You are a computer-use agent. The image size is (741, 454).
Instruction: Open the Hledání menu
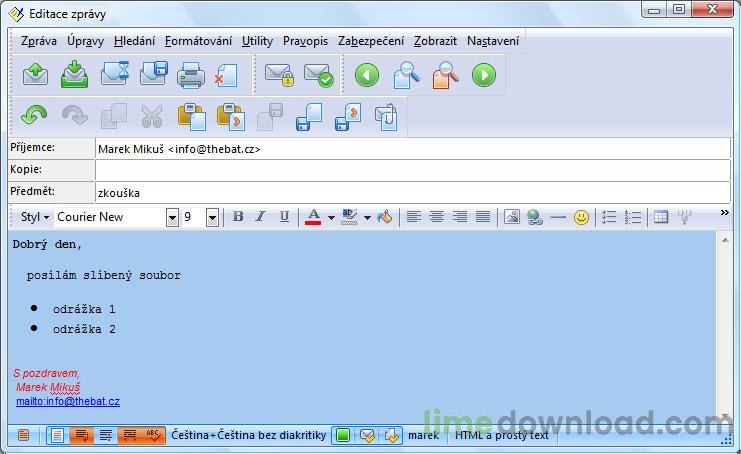point(135,41)
